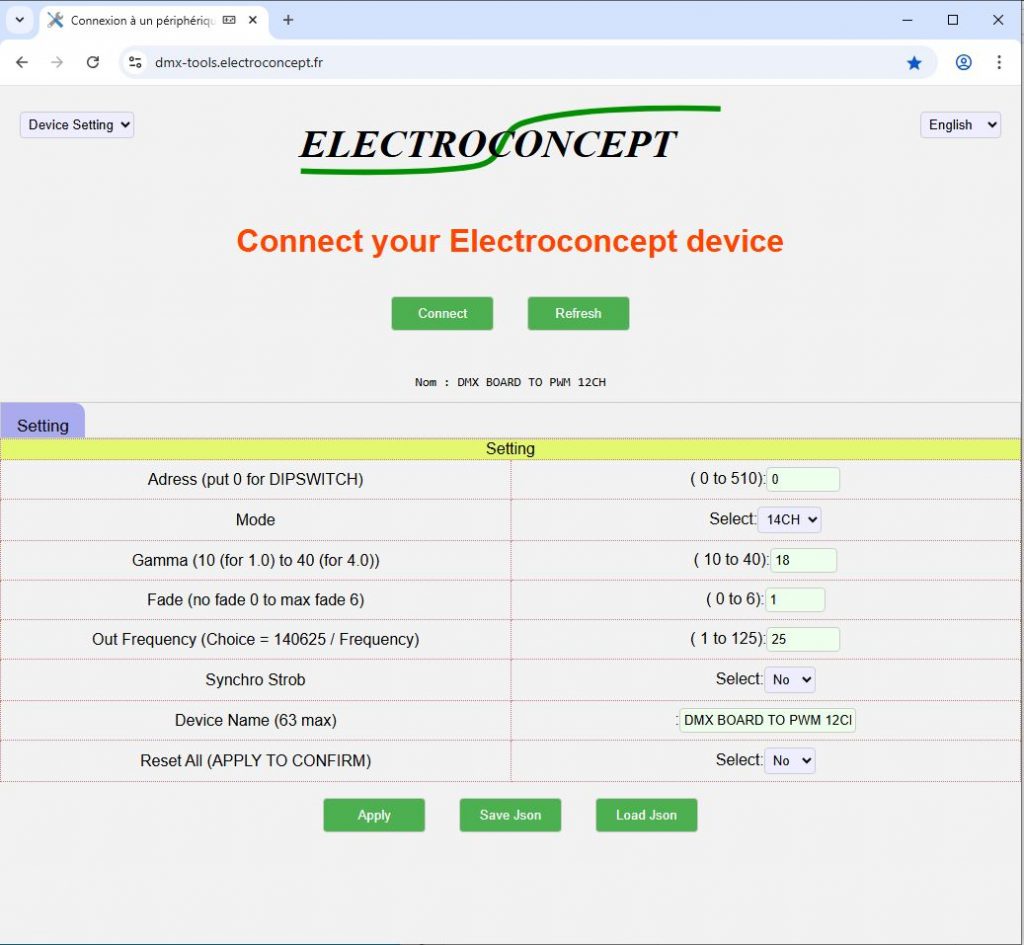The height and width of the screenshot is (945, 1024).
Task: Open the Reset All select dropdown
Action: click(x=789, y=761)
